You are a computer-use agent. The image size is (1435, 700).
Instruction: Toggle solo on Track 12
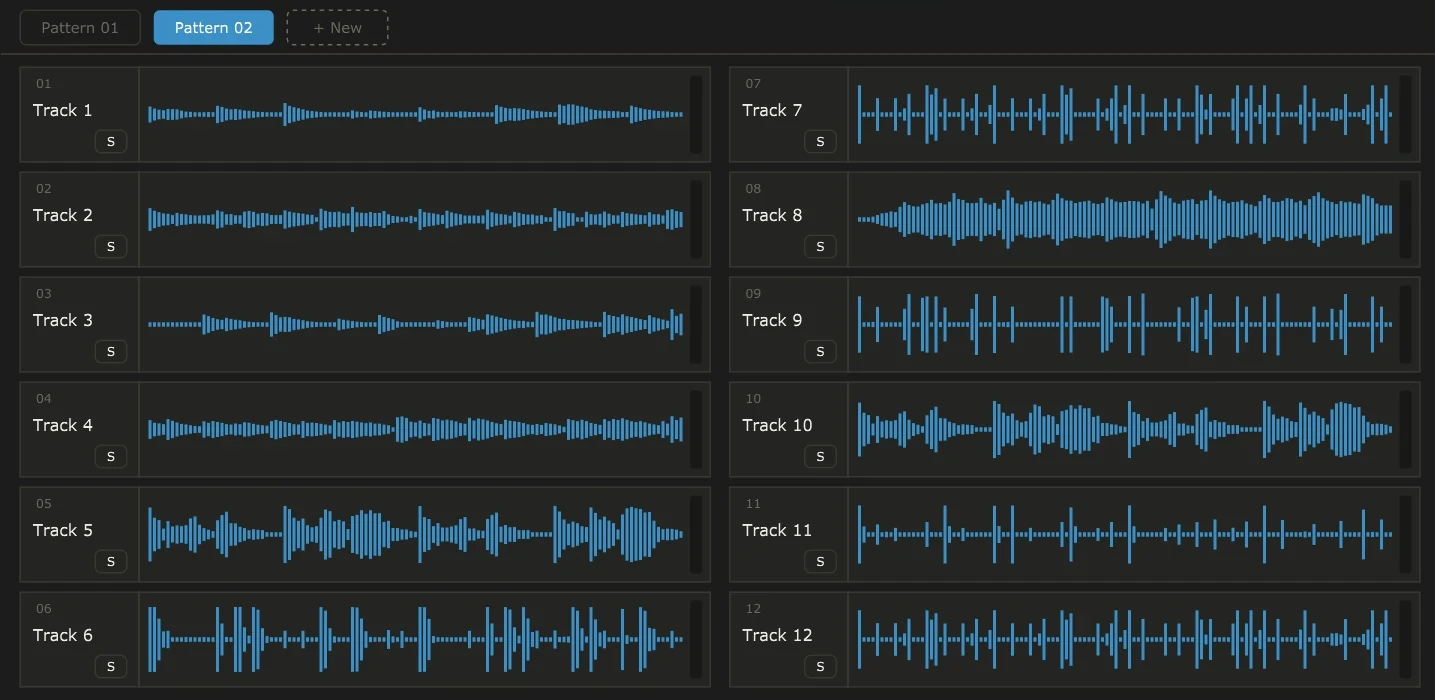pos(820,667)
